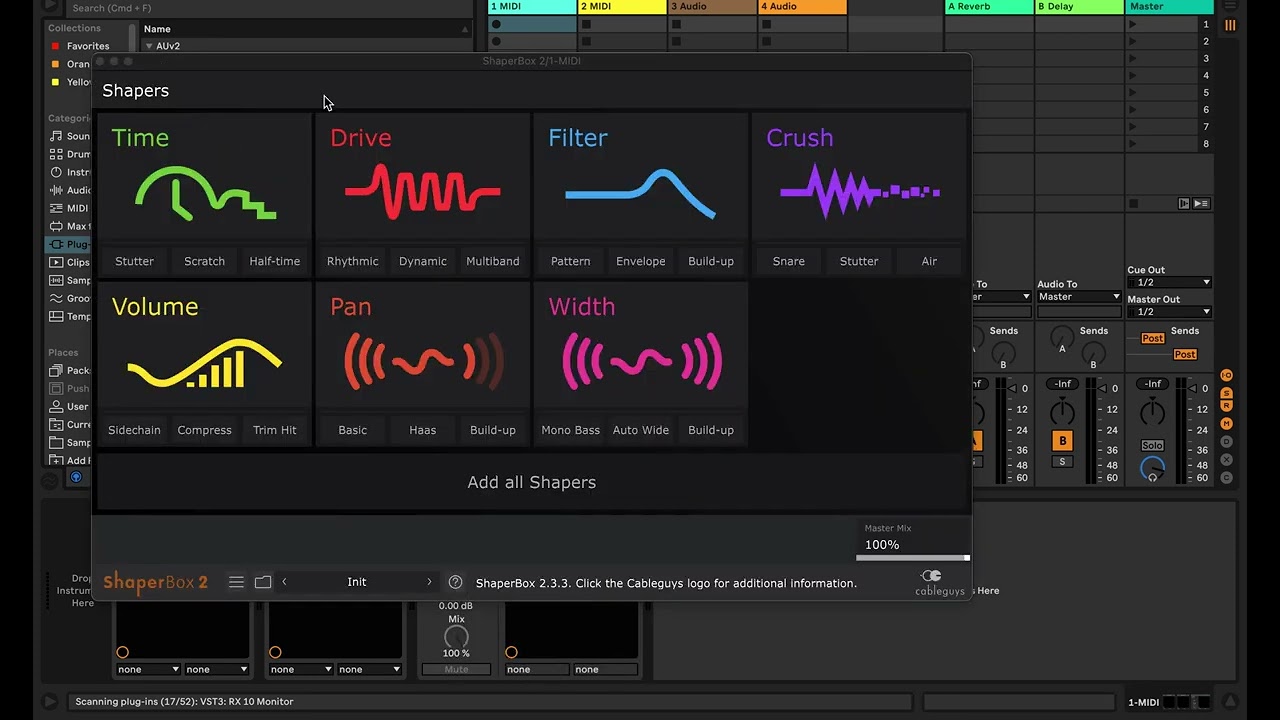Image resolution: width=1280 pixels, height=720 pixels.
Task: Open Cue Out 1/2 dropdown
Action: click(x=1169, y=283)
